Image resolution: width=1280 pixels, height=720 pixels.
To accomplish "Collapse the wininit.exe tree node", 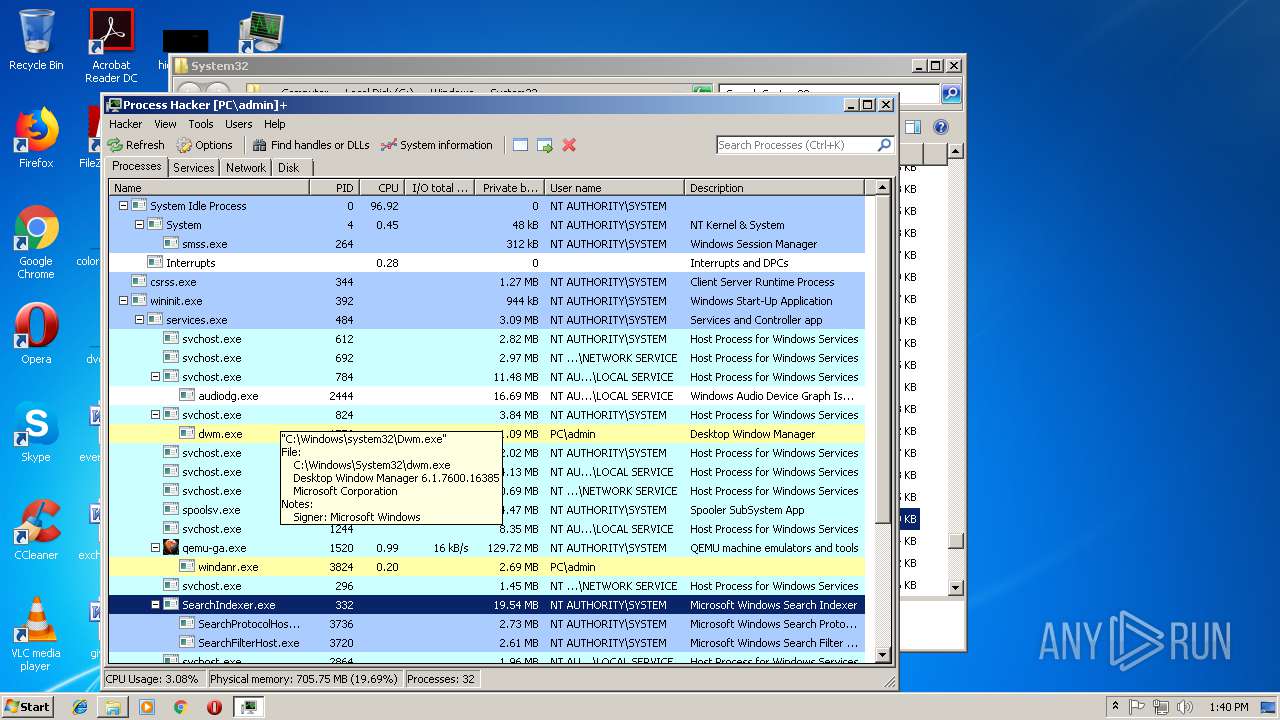I will 123,301.
